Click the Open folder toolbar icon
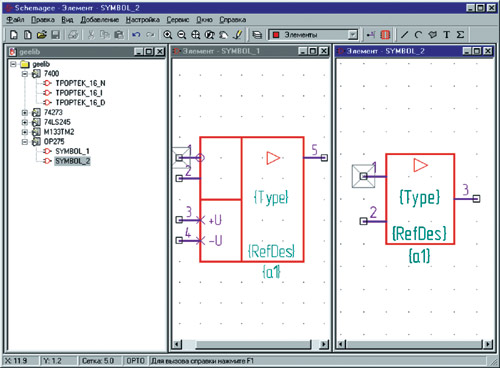This screenshot has width=500, height=368. (x=42, y=35)
